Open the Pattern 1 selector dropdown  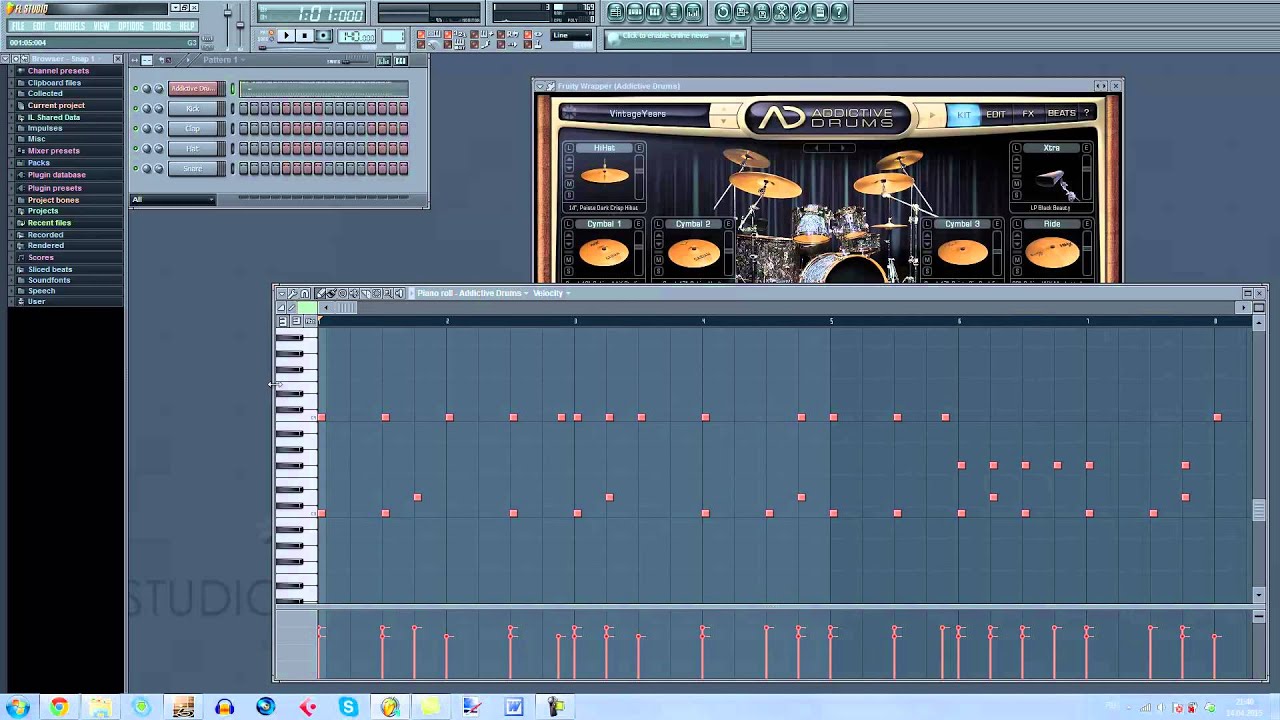(x=224, y=60)
